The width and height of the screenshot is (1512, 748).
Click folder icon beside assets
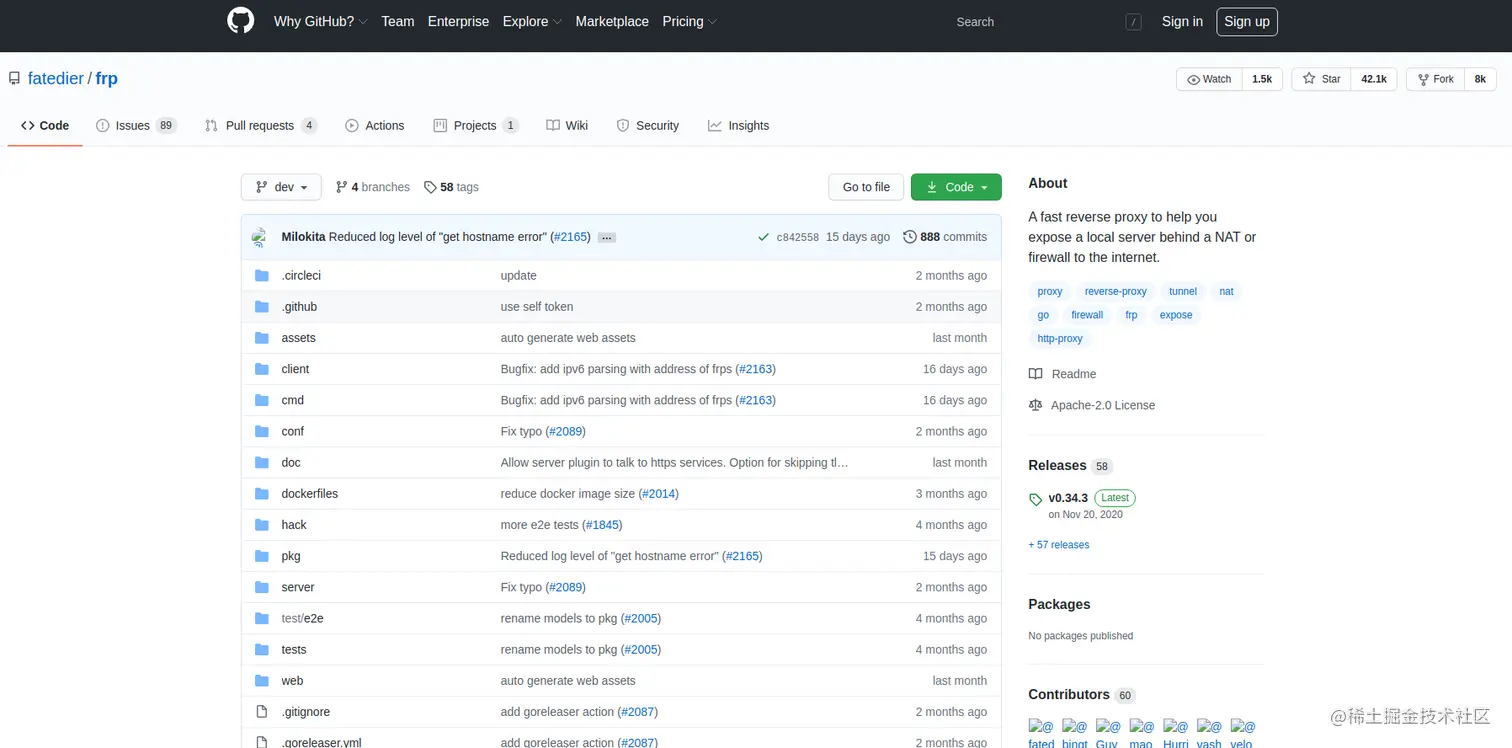262,338
